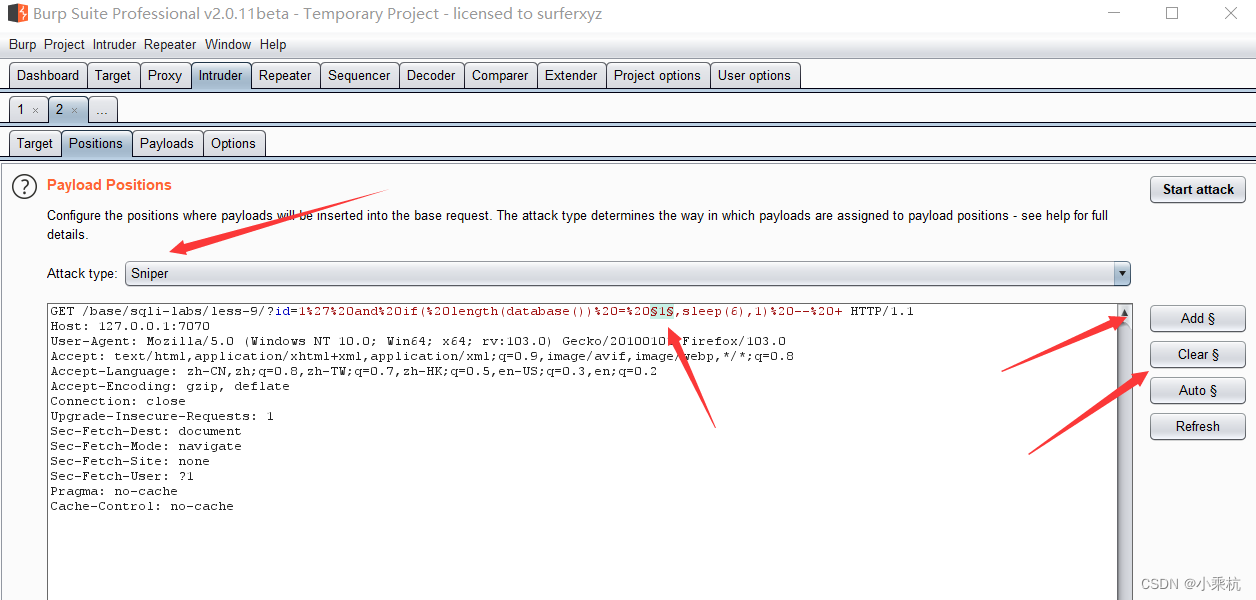The width and height of the screenshot is (1256, 600).
Task: Click the Payload Positions help question-mark icon
Action: pos(24,186)
